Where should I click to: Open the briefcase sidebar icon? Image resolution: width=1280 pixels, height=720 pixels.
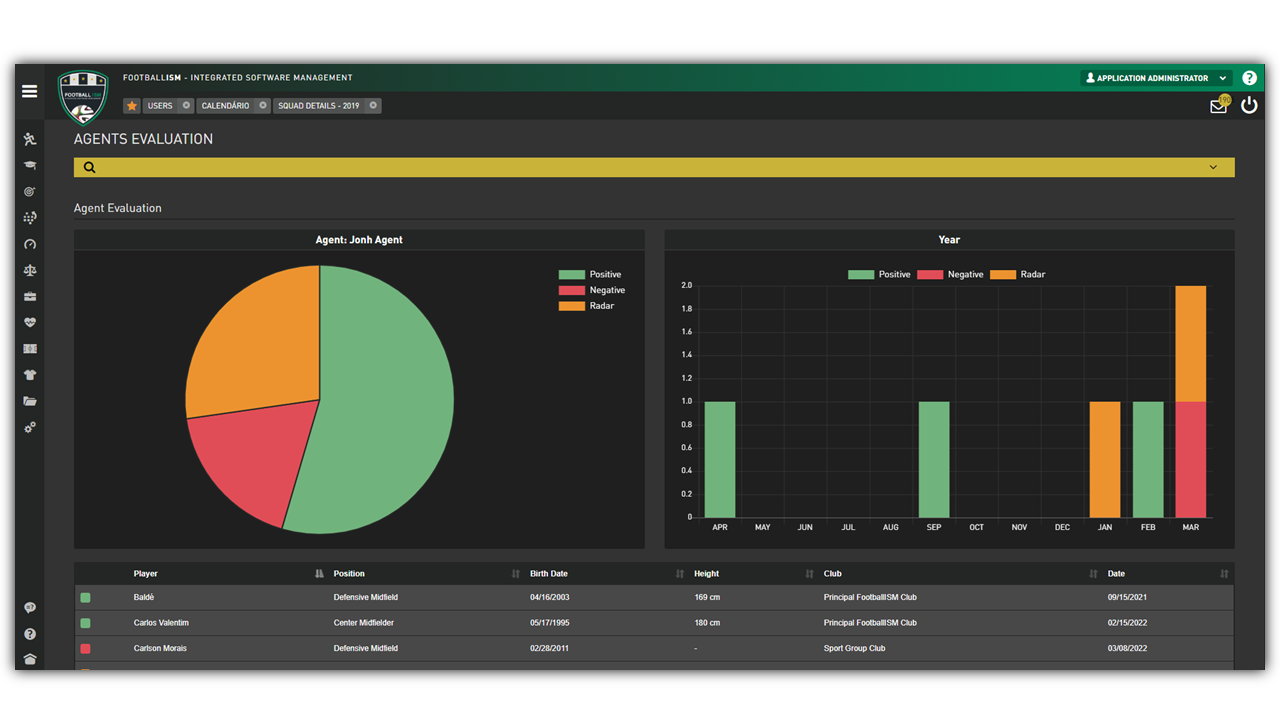(x=30, y=296)
